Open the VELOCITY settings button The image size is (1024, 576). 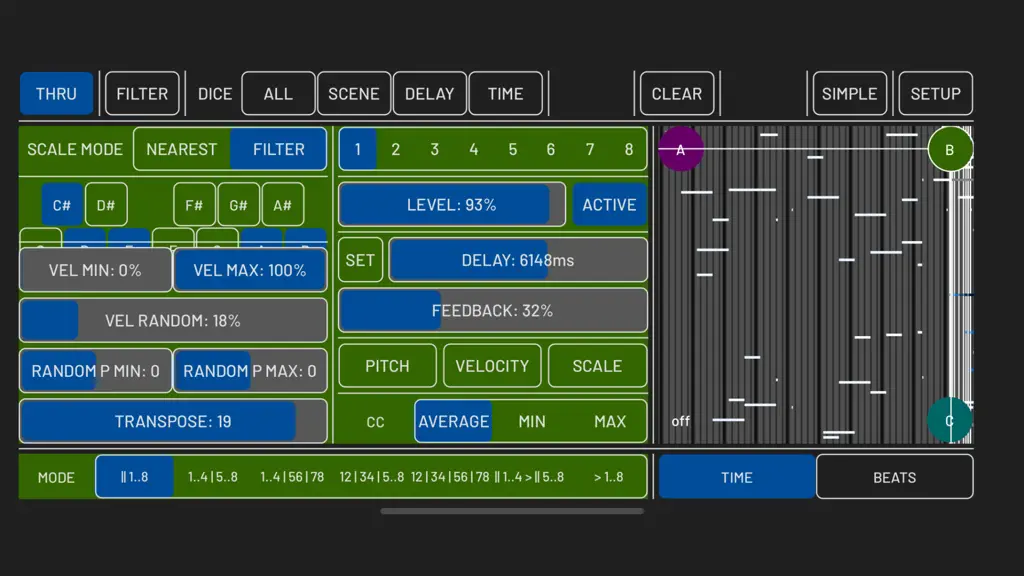[492, 366]
